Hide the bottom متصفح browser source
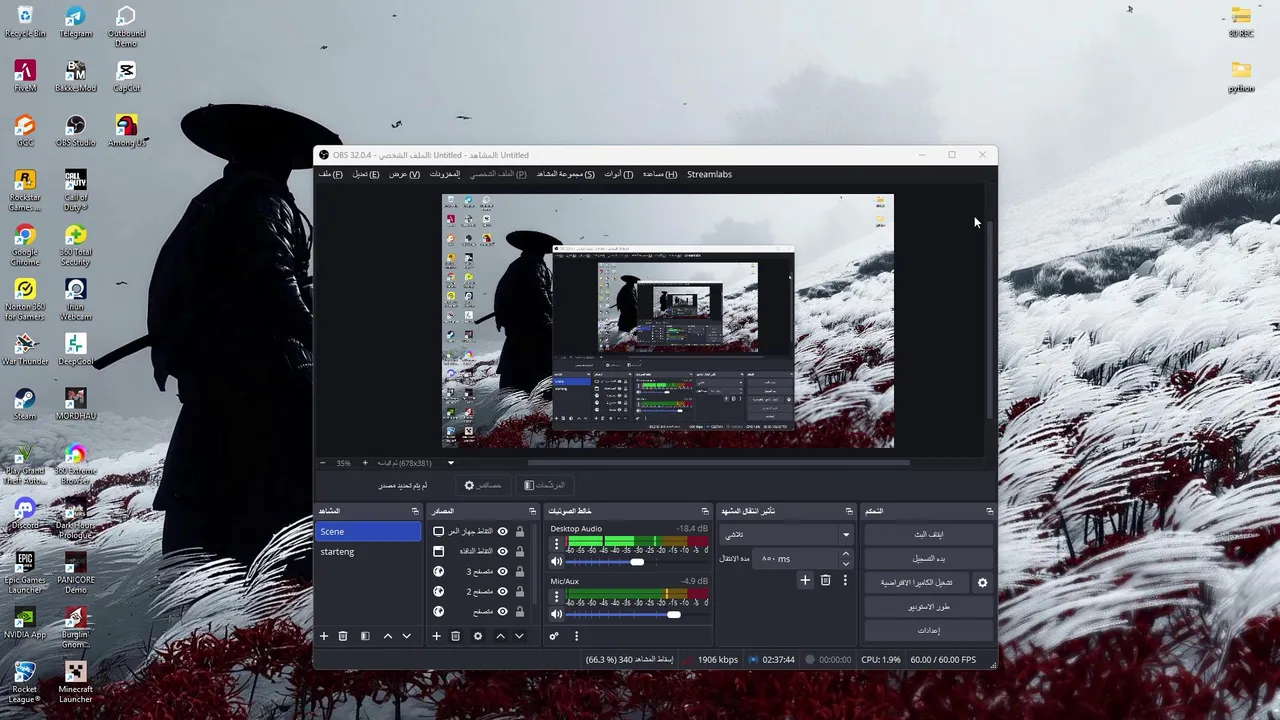This screenshot has width=1280, height=720. click(503, 612)
